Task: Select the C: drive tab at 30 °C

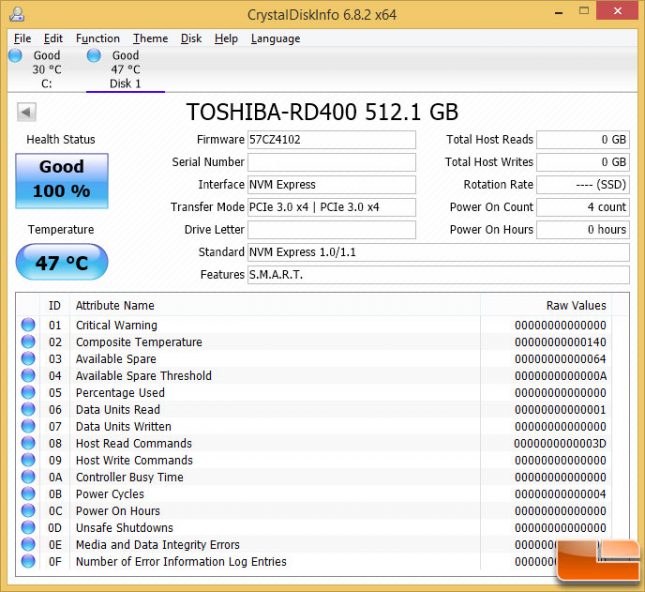Action: (46, 70)
